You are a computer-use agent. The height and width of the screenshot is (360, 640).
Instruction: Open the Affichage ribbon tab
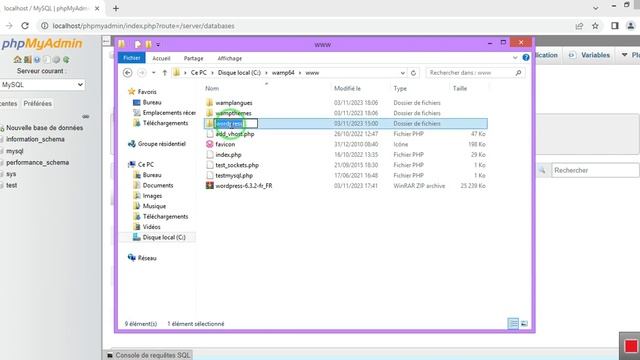[230, 58]
